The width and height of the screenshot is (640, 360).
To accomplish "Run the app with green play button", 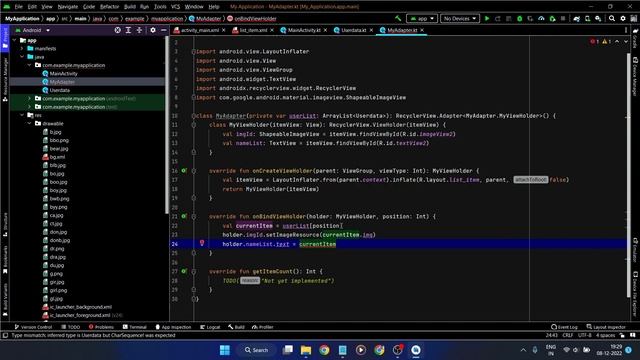I will click(x=487, y=18).
